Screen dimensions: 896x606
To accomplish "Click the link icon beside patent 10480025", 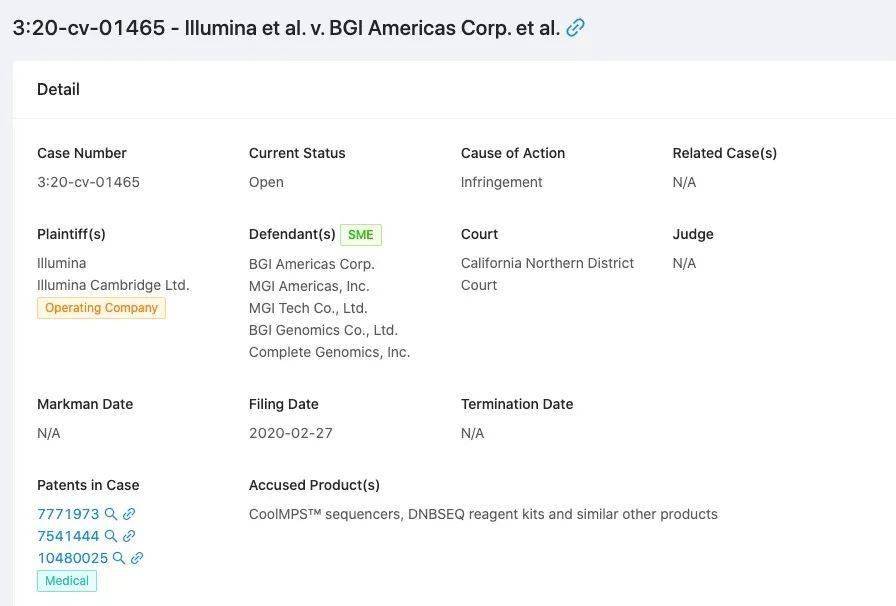I will pyautogui.click(x=137, y=558).
